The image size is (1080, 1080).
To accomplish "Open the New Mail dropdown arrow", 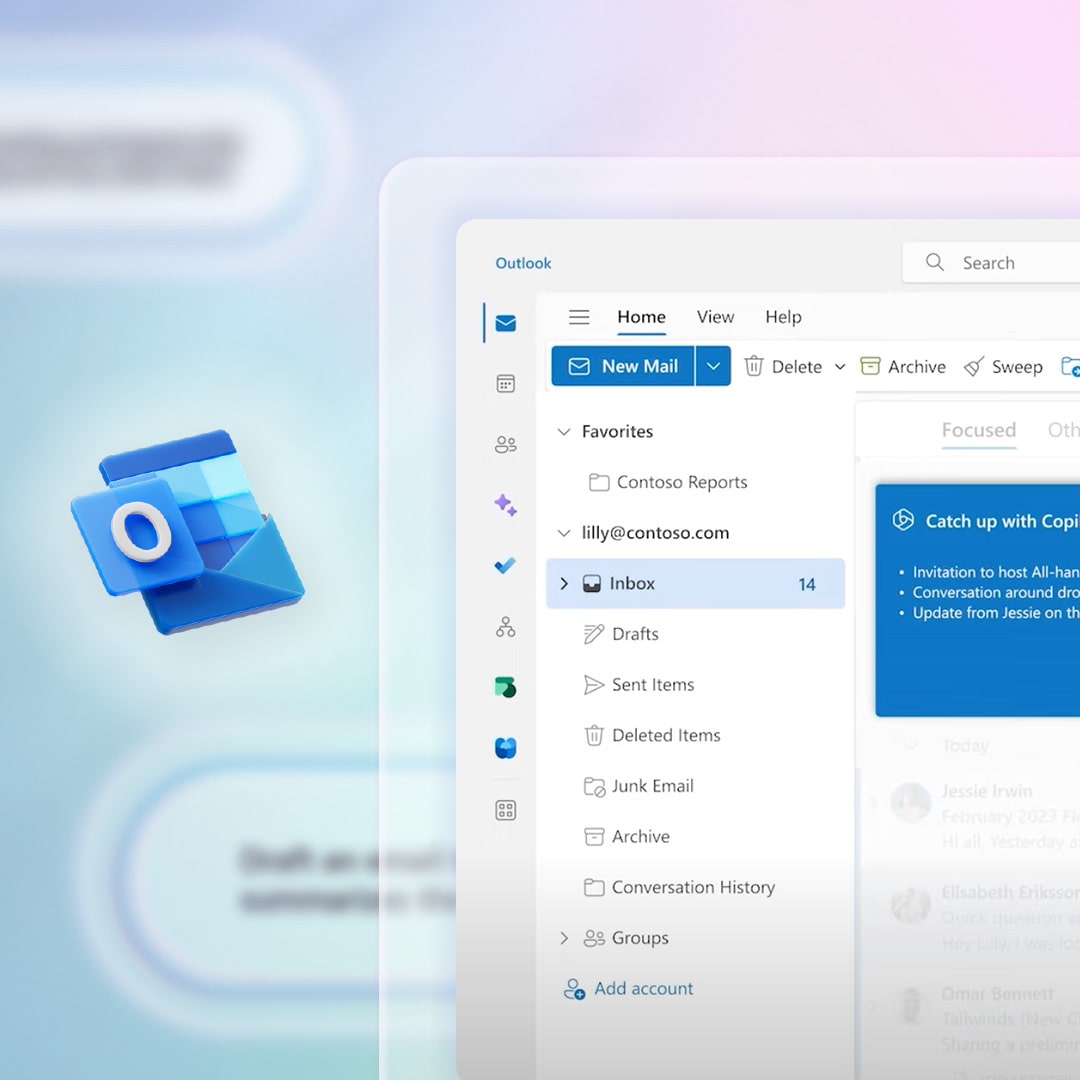I will coord(713,366).
